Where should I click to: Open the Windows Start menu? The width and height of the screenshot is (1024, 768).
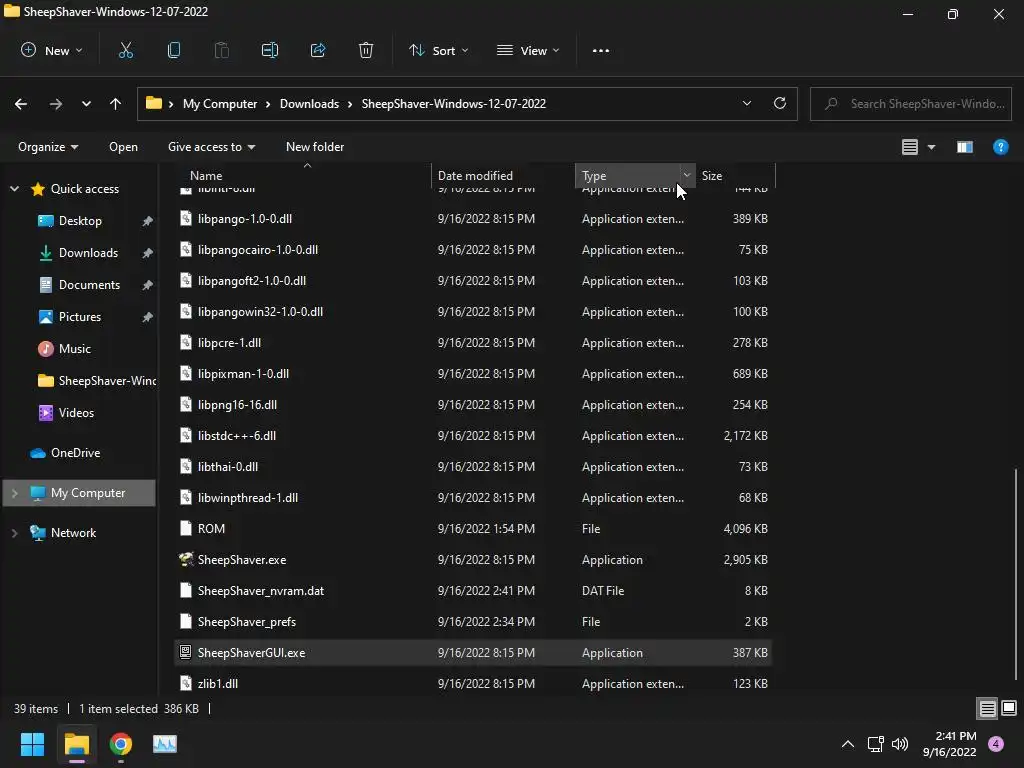tap(32, 744)
